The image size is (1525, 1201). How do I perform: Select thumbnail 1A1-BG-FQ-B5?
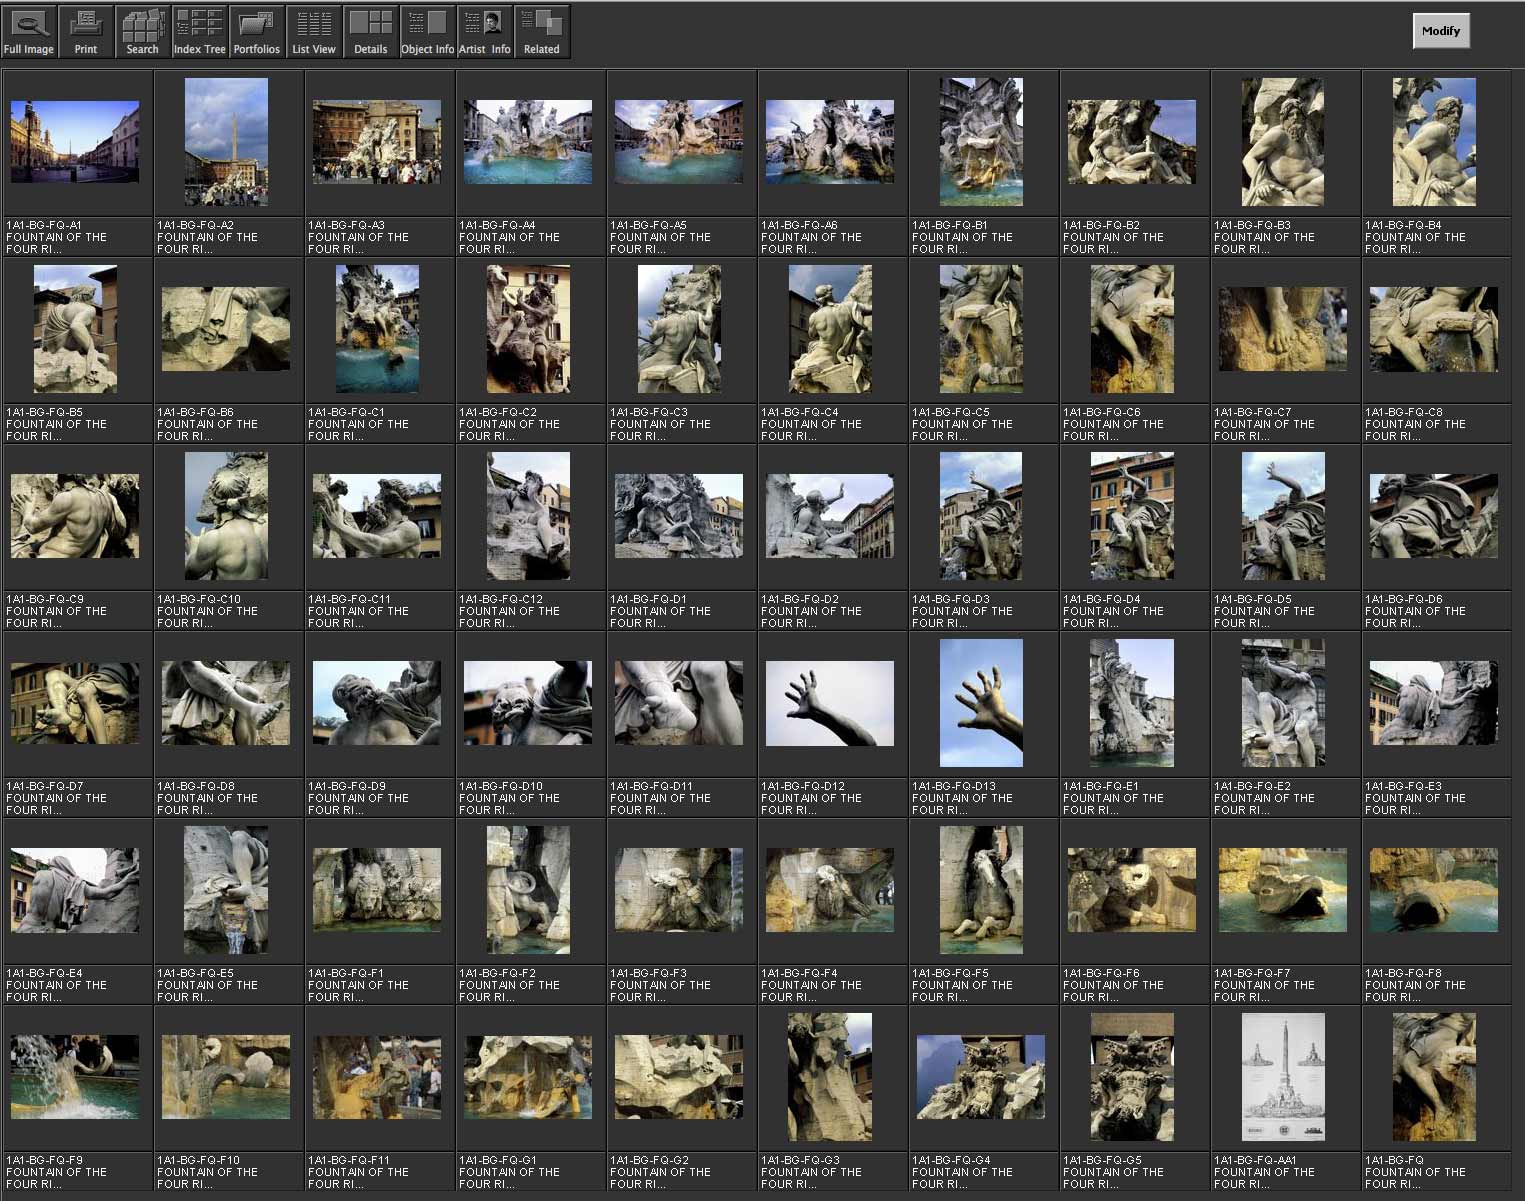click(75, 329)
